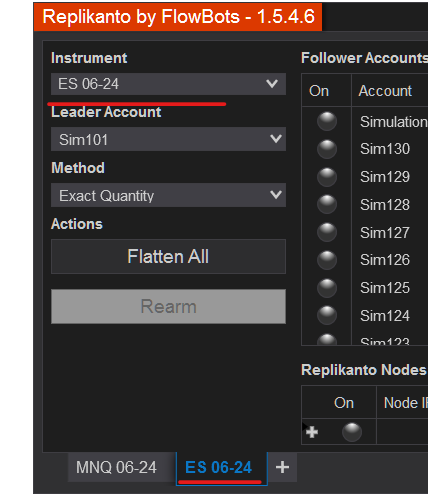
Task: Switch to the MNQ 06-24 tab
Action: 116,467
